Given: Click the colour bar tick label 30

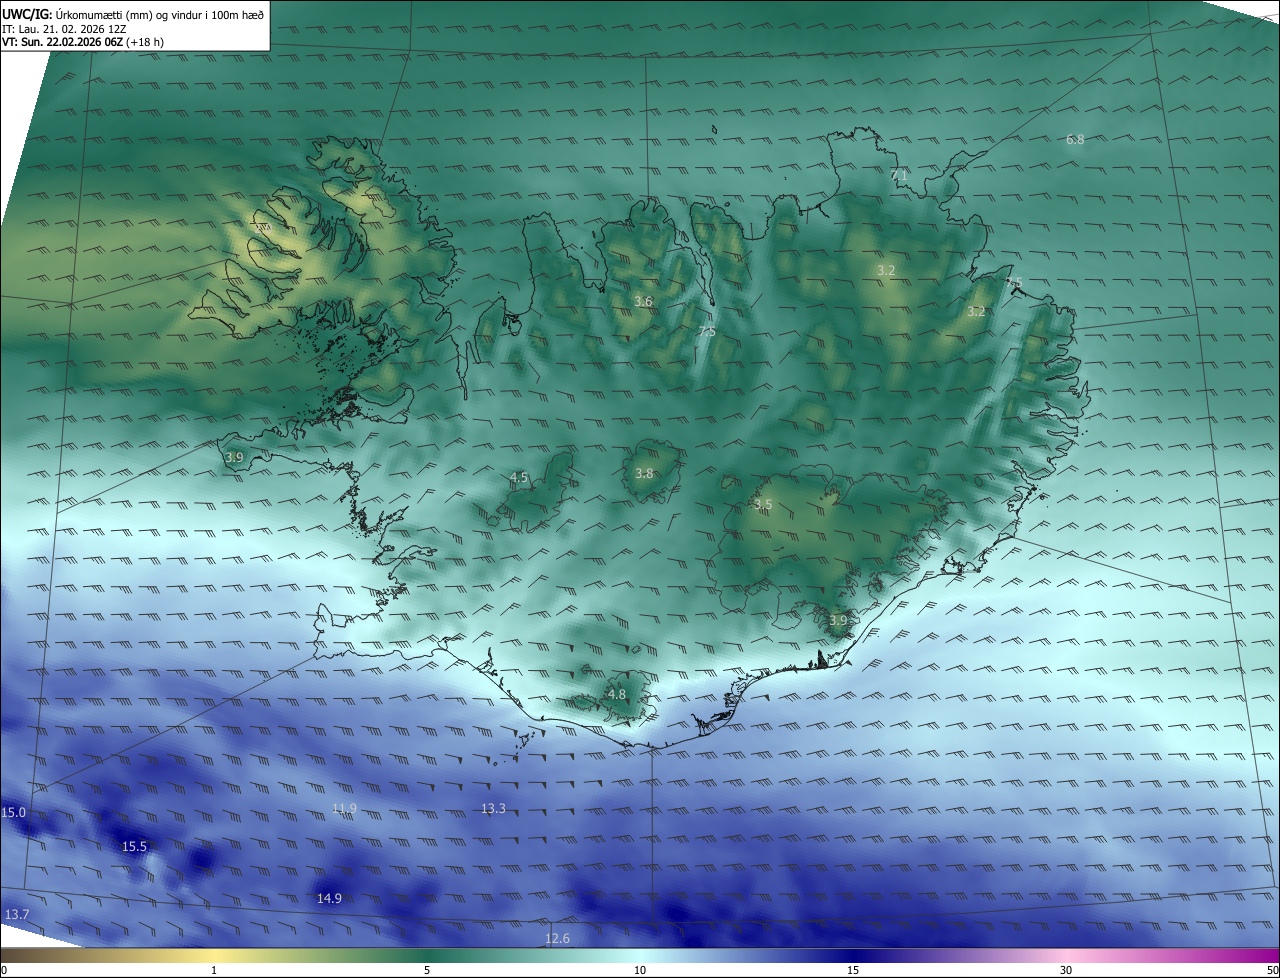Looking at the screenshot, I should pos(1066,970).
